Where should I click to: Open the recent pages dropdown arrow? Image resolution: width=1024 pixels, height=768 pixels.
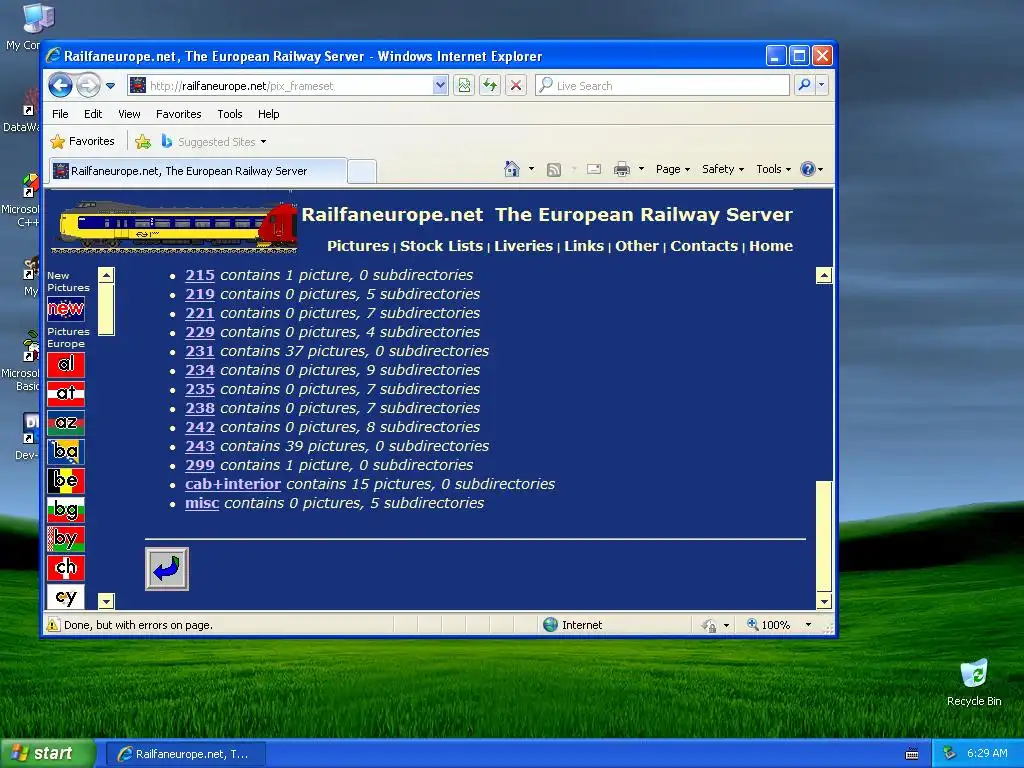click(x=110, y=86)
